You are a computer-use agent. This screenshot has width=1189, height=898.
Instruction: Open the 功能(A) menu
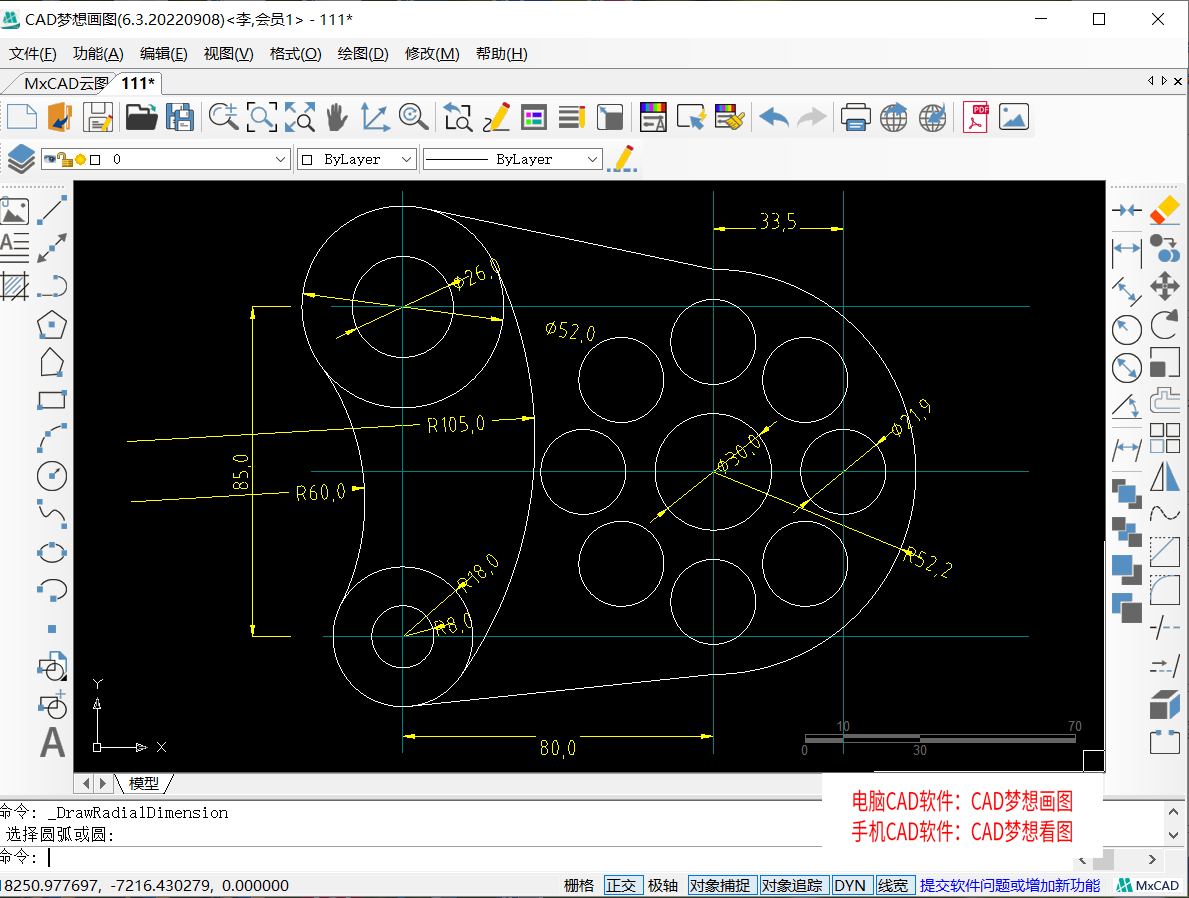click(x=98, y=54)
